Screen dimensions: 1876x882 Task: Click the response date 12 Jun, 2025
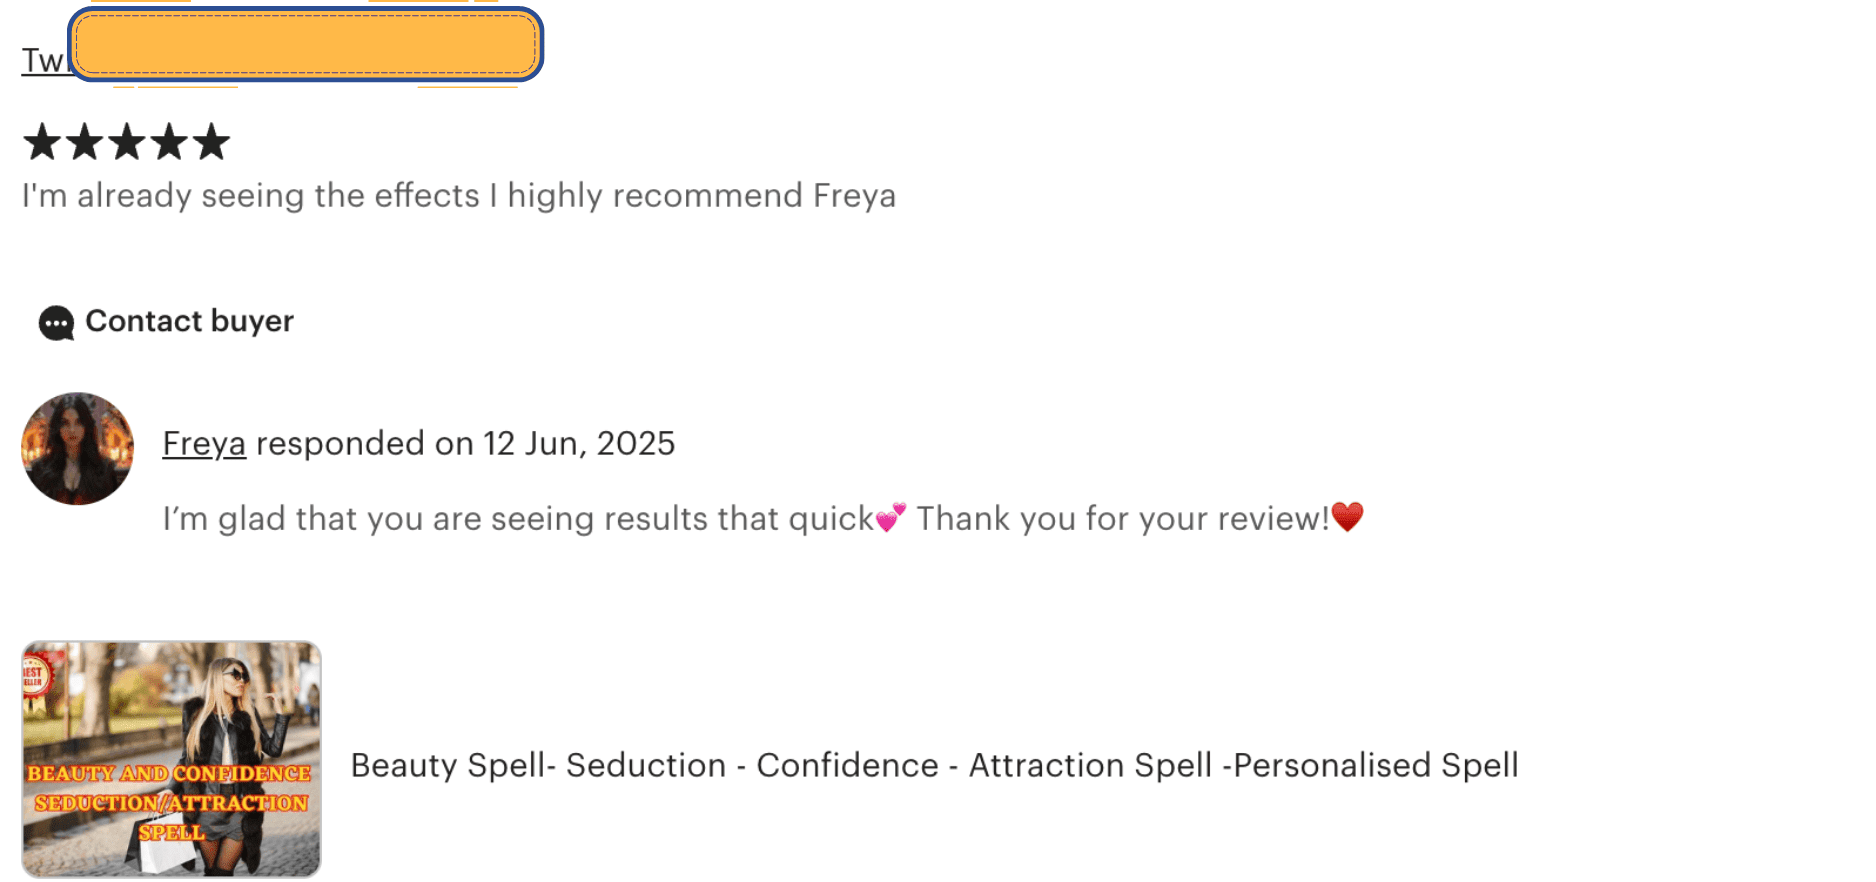579,443
